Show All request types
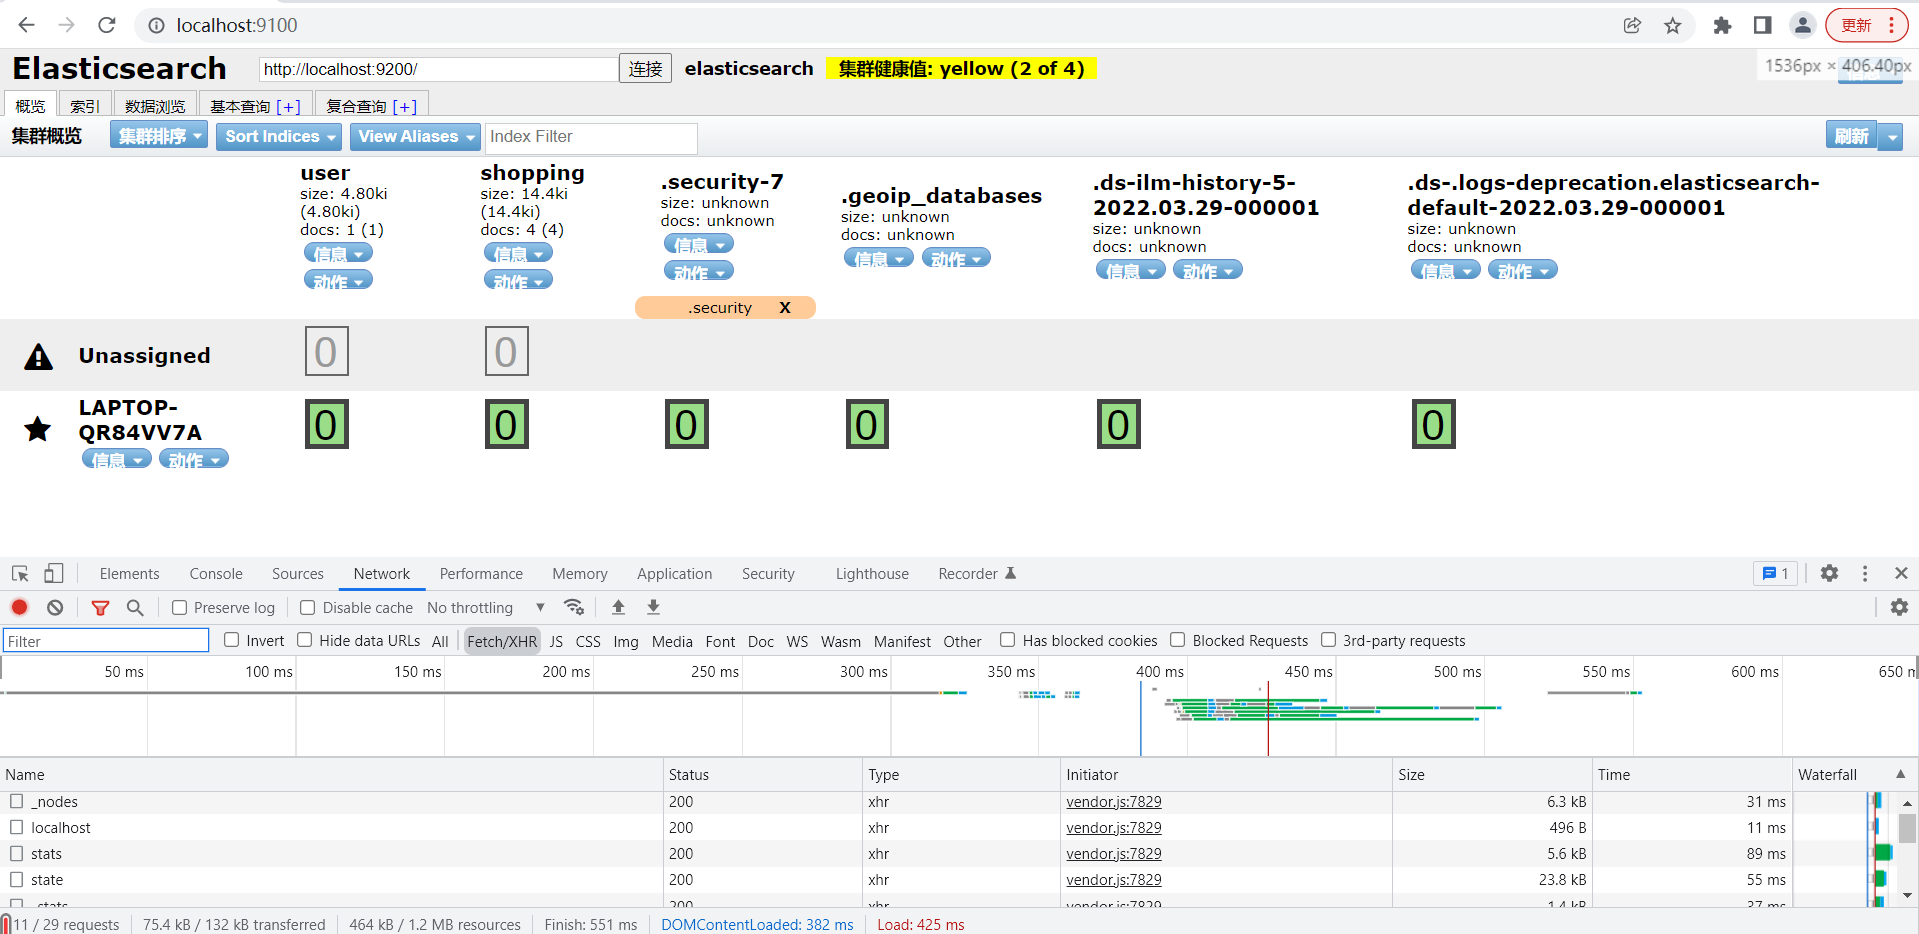The image size is (1919, 934). [x=440, y=641]
